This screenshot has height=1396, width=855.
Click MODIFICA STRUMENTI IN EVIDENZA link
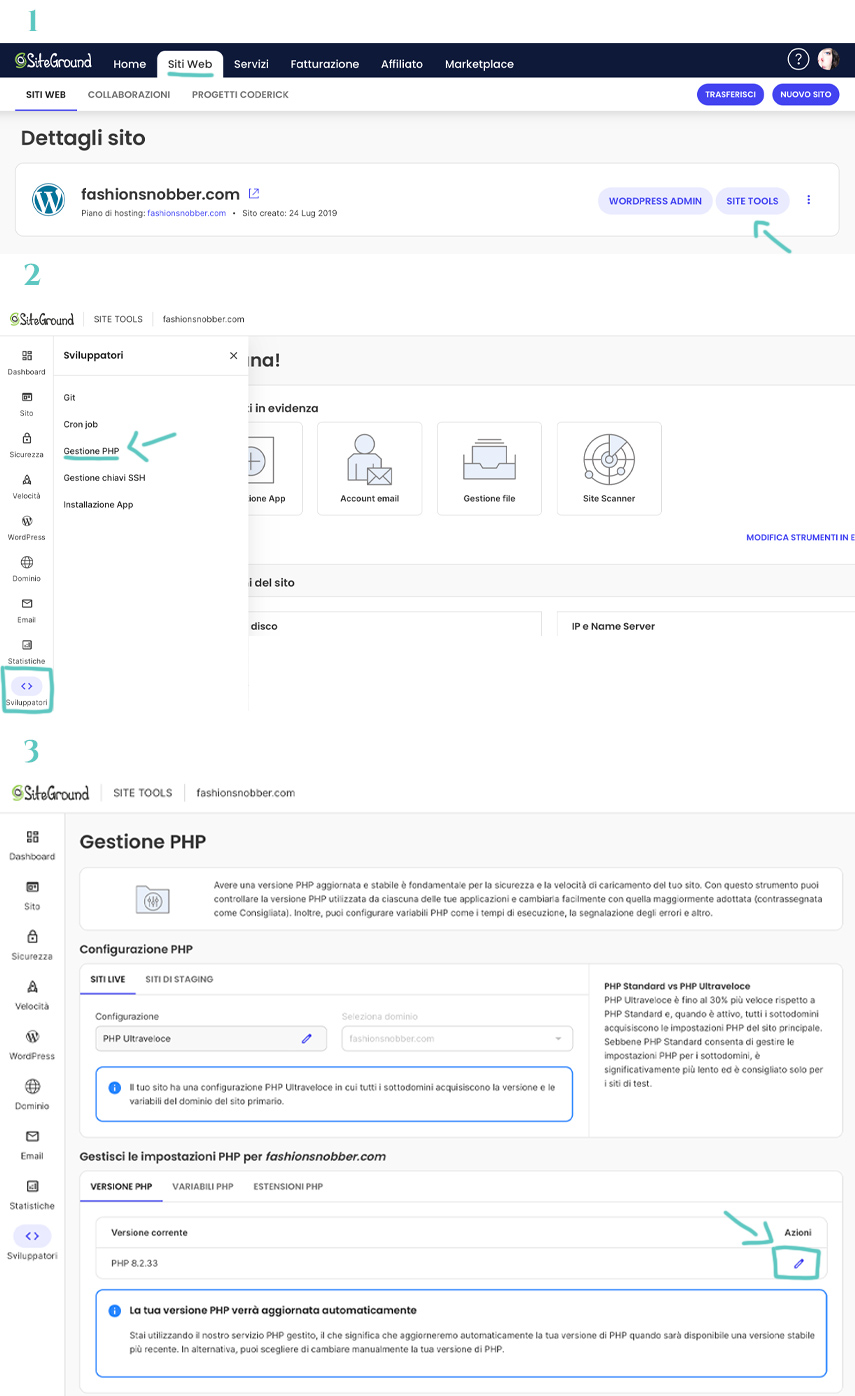point(800,537)
